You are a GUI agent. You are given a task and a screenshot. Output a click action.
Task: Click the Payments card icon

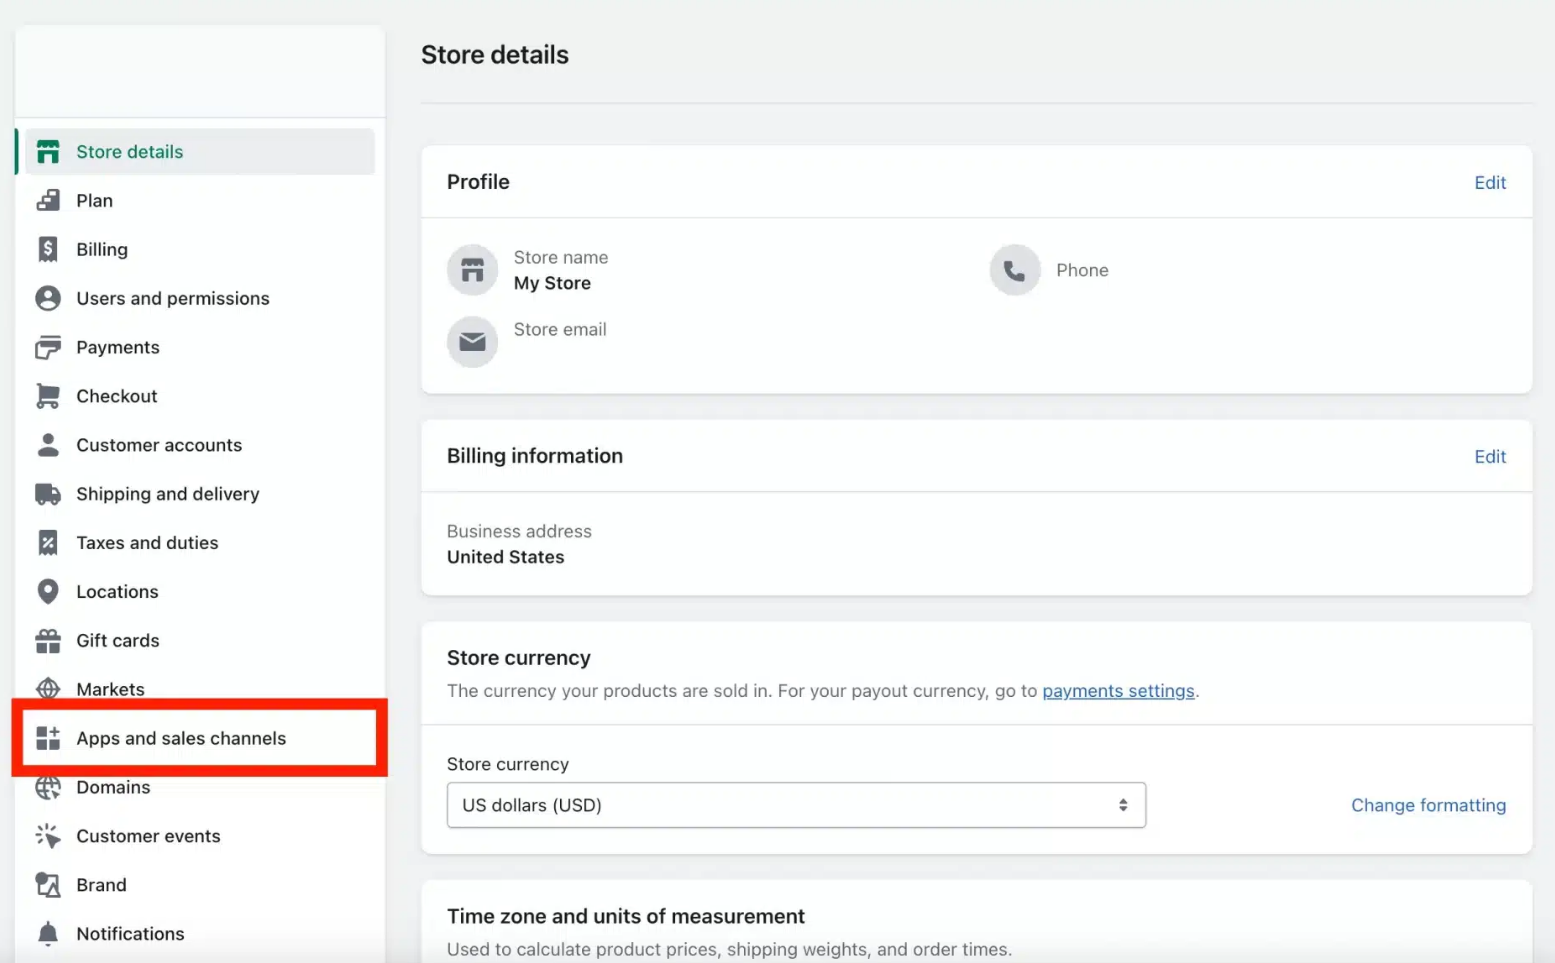pyautogui.click(x=48, y=347)
